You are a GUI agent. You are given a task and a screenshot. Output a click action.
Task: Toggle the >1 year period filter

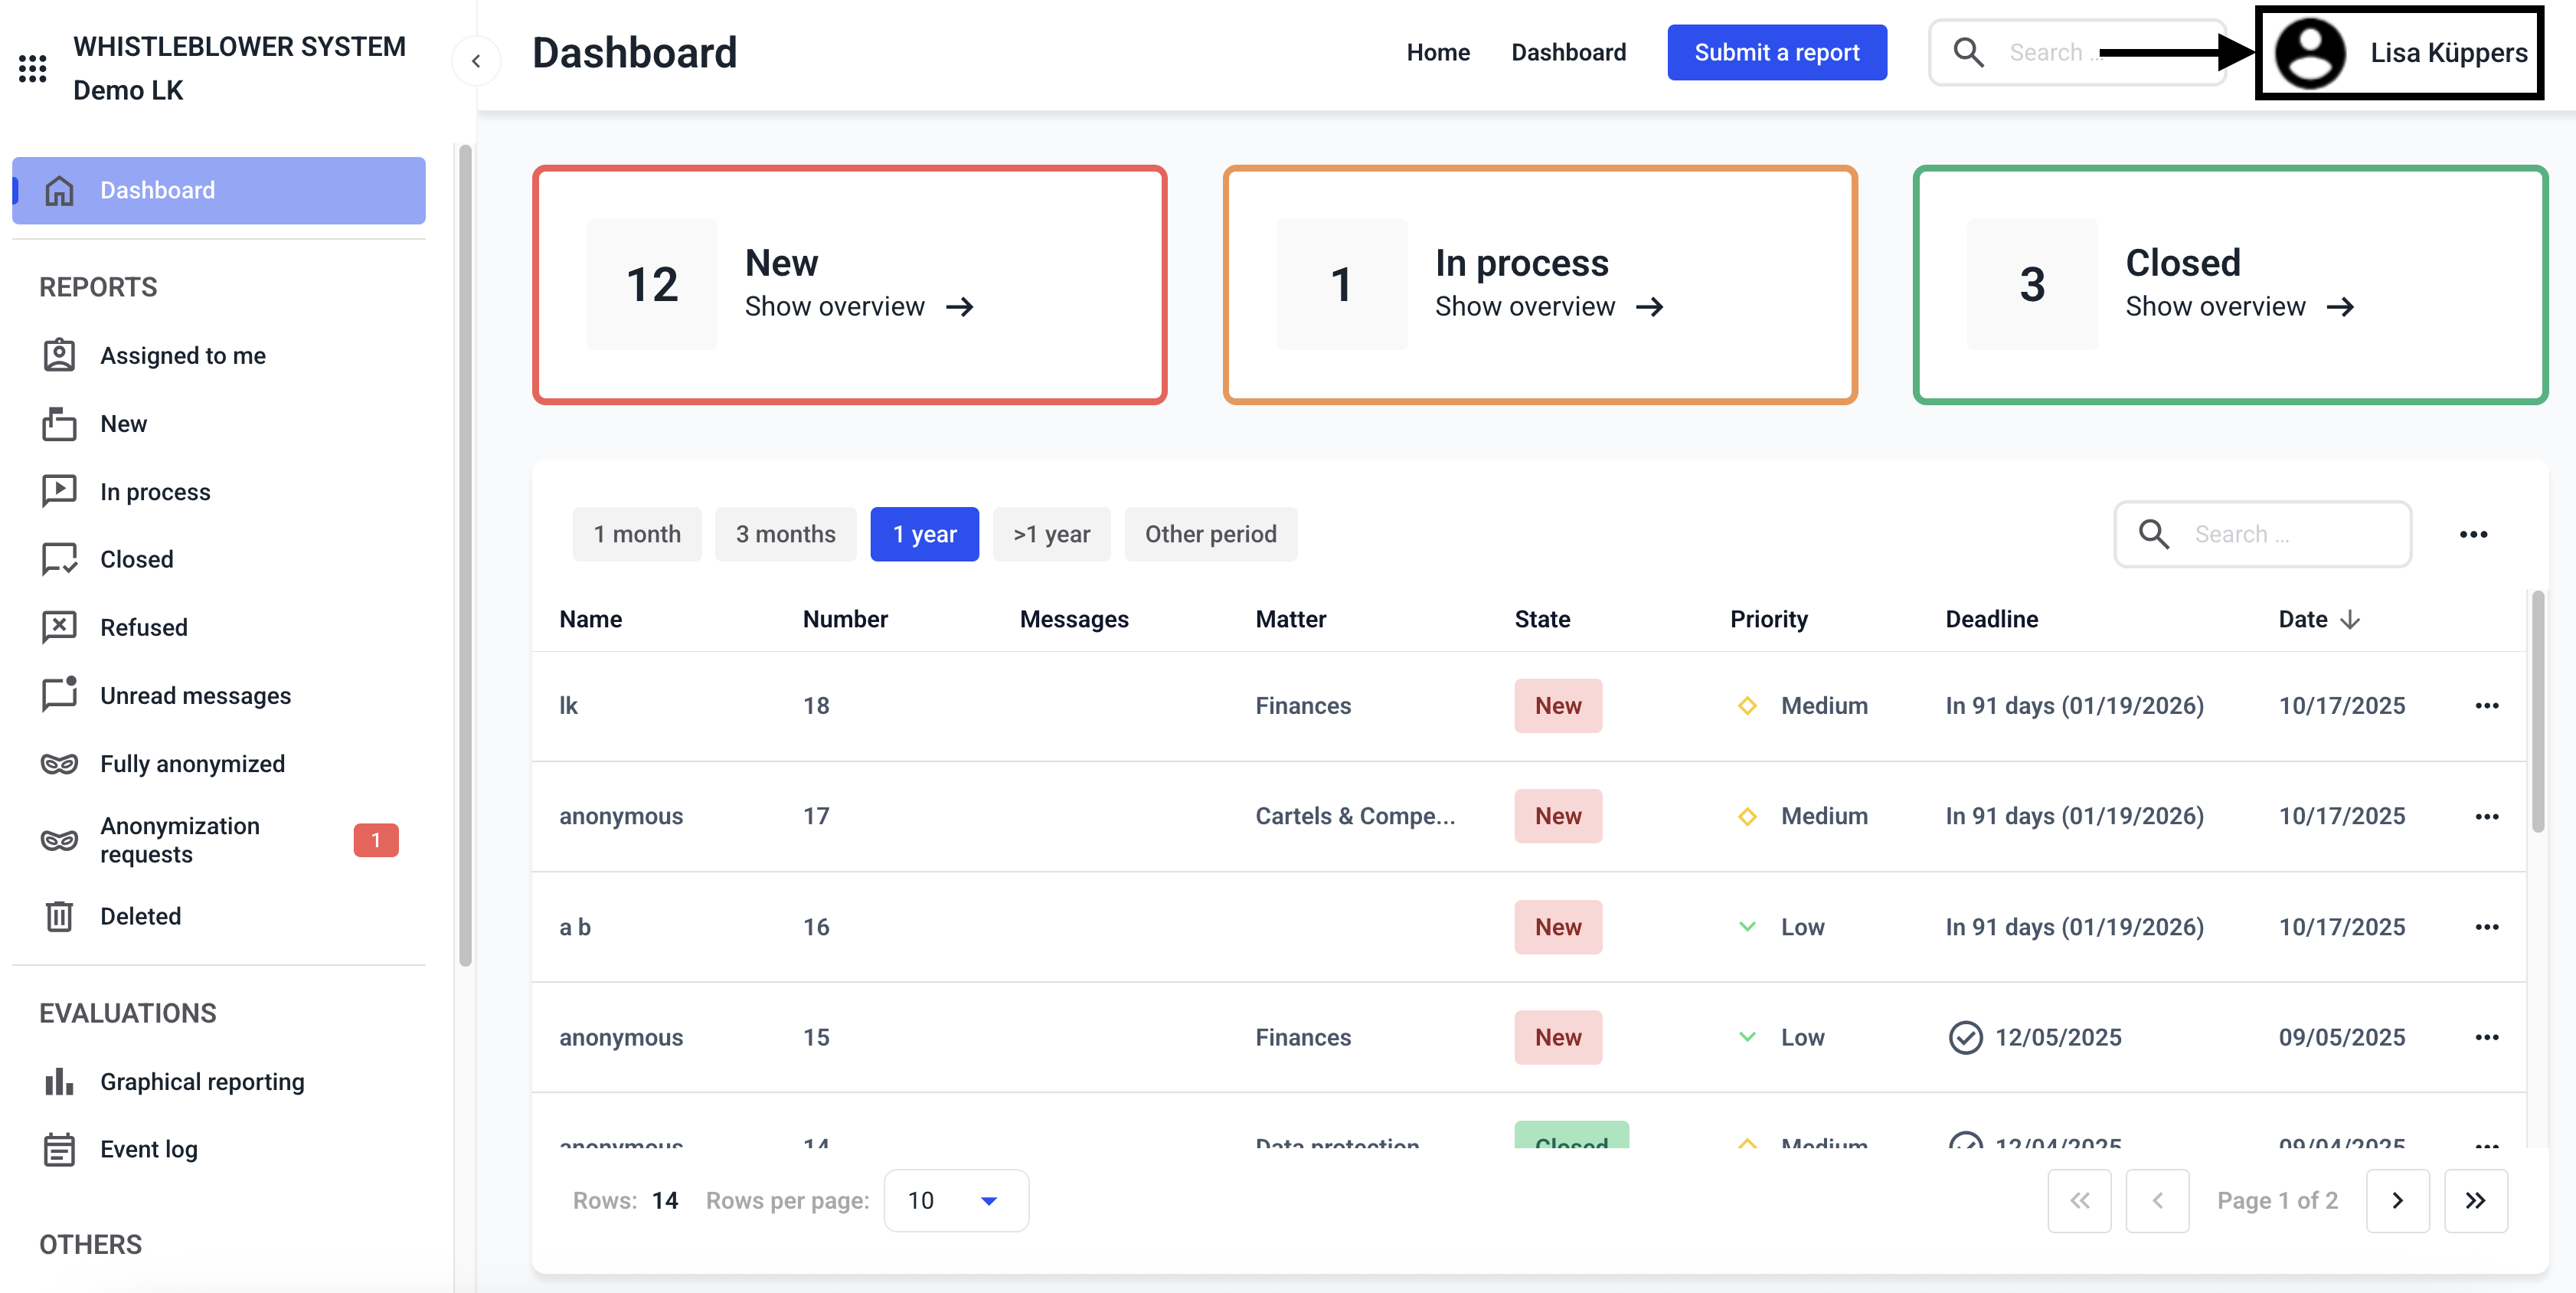coord(1051,534)
